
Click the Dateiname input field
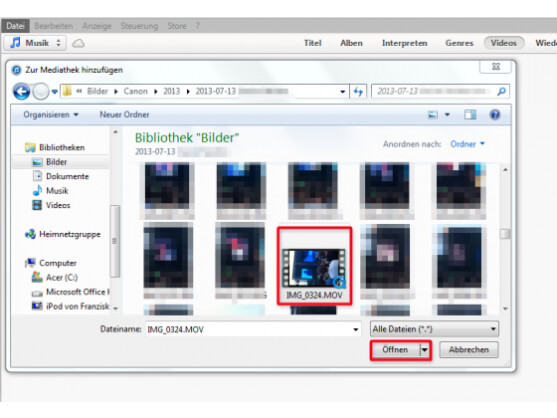click(253, 329)
